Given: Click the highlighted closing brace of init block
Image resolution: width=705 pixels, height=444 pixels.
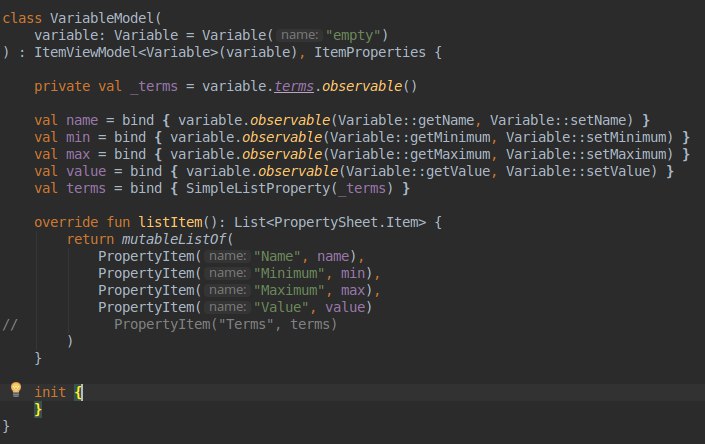Looking at the screenshot, I should (x=38, y=409).
